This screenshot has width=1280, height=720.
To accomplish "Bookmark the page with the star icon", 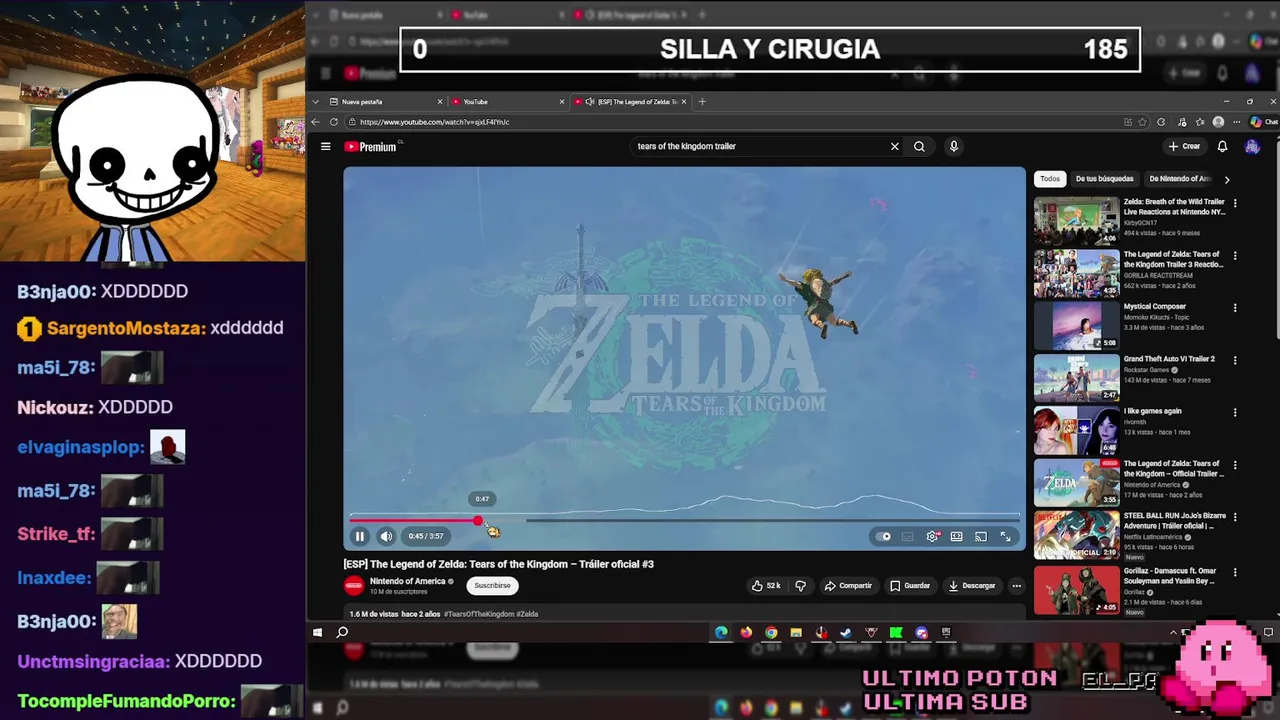I will coord(1144,122).
